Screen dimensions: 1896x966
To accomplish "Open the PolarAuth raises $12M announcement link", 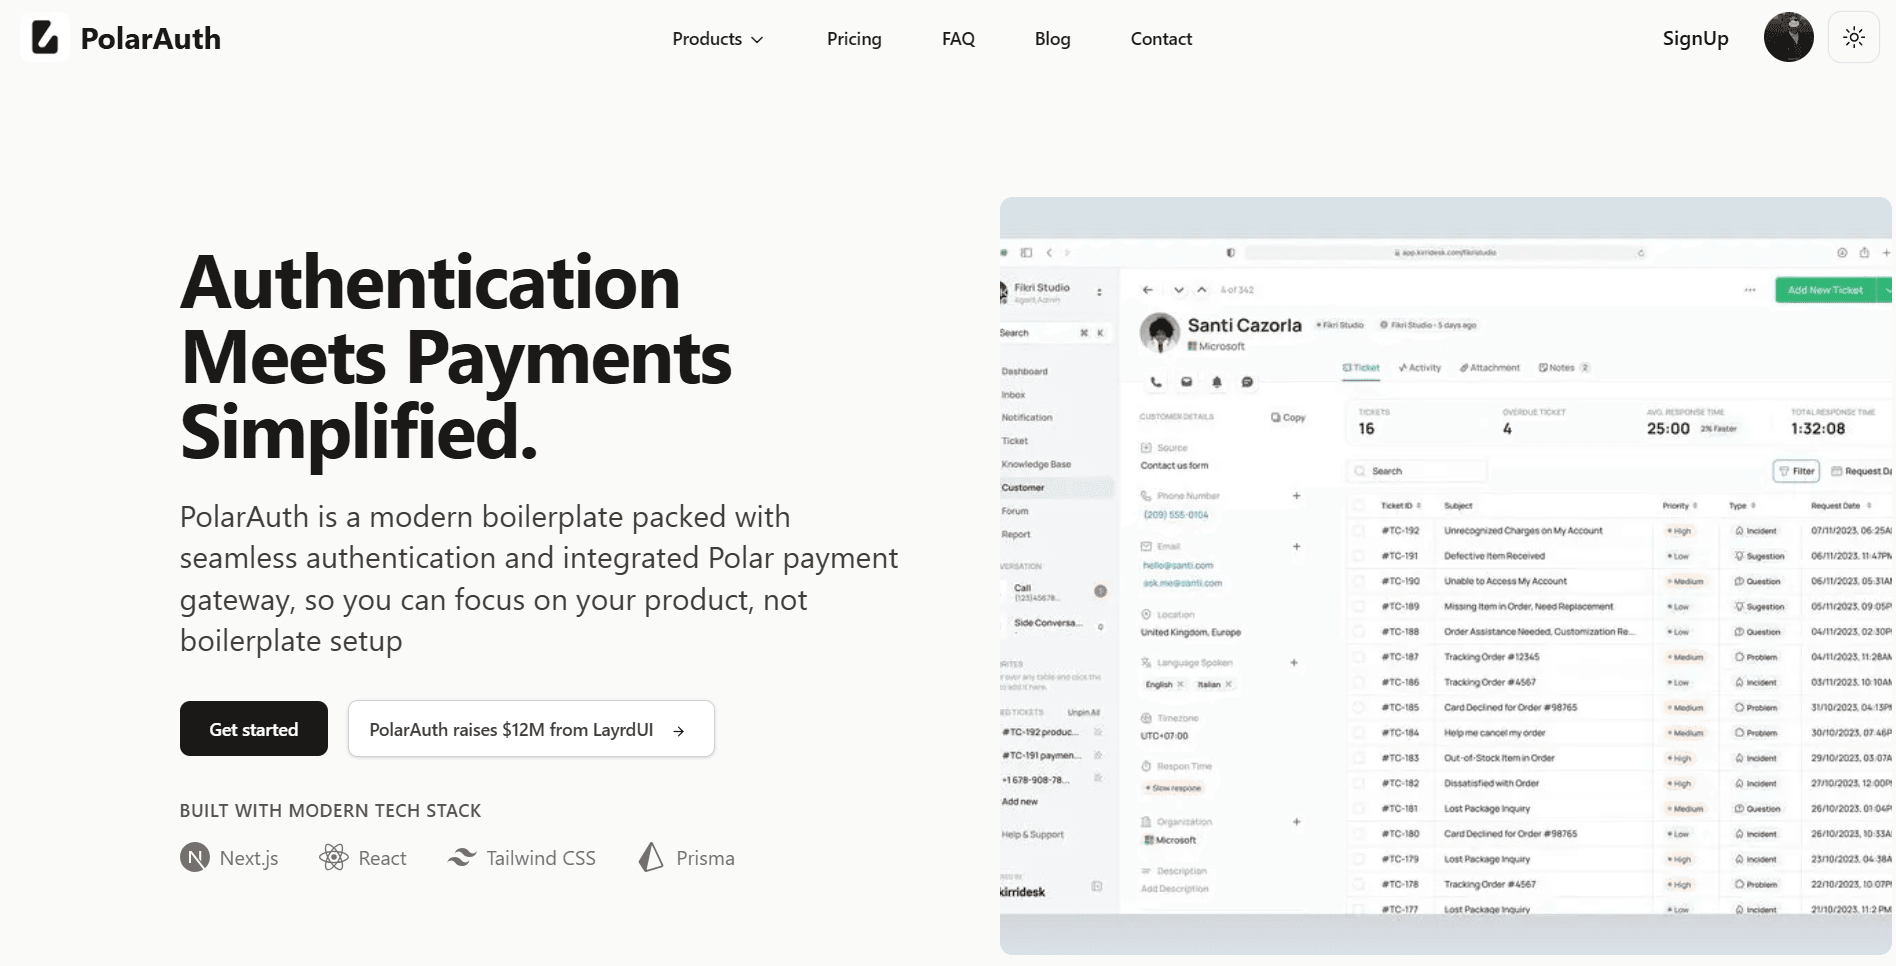I will (530, 729).
